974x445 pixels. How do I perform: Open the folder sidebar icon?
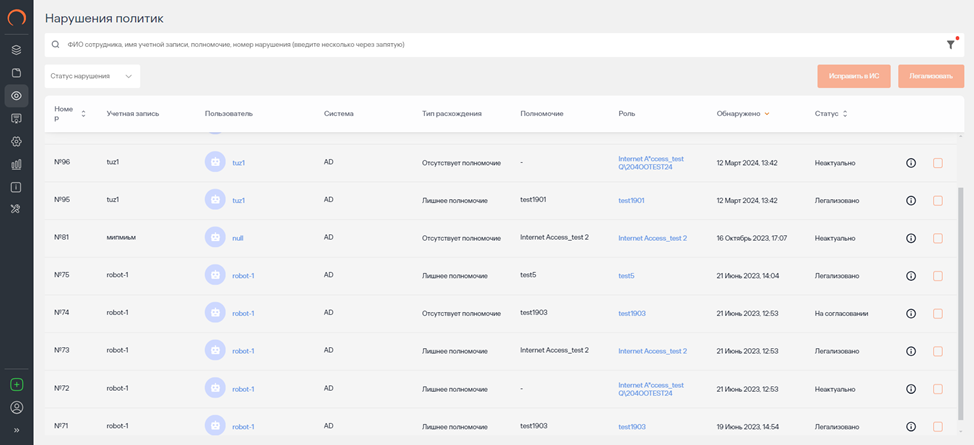(17, 73)
